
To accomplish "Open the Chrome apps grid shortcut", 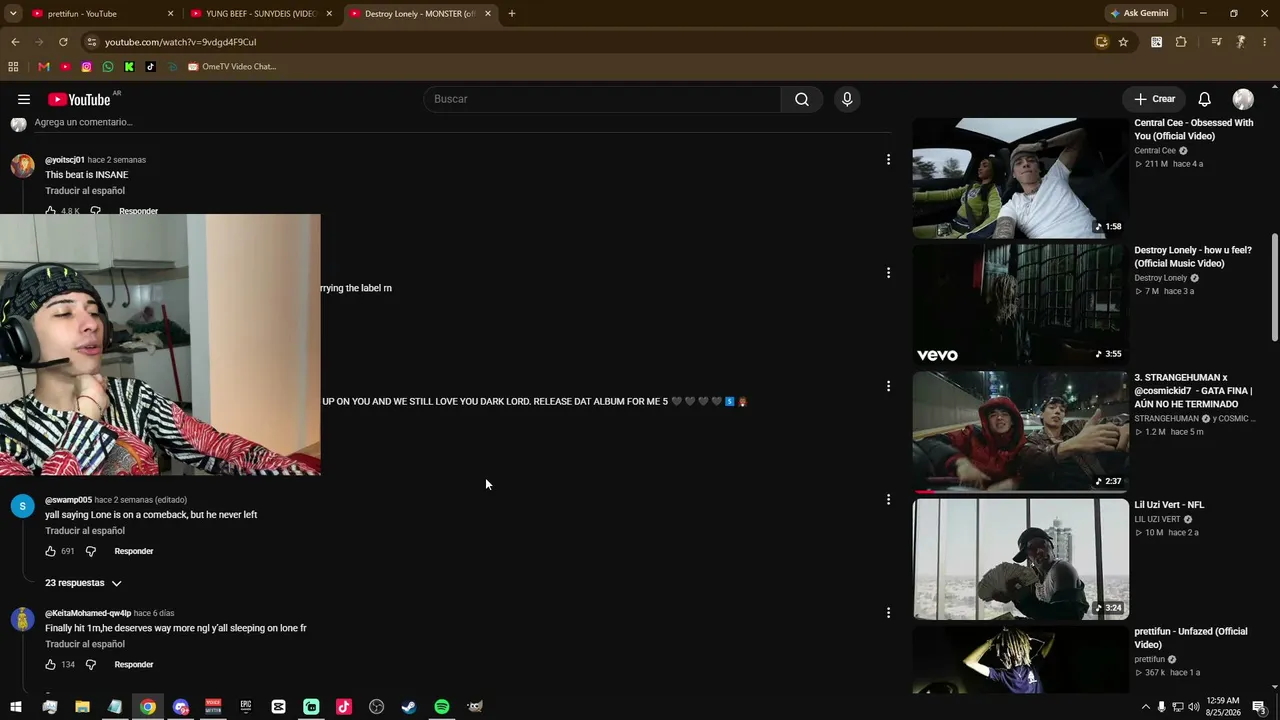I will 13,67.
